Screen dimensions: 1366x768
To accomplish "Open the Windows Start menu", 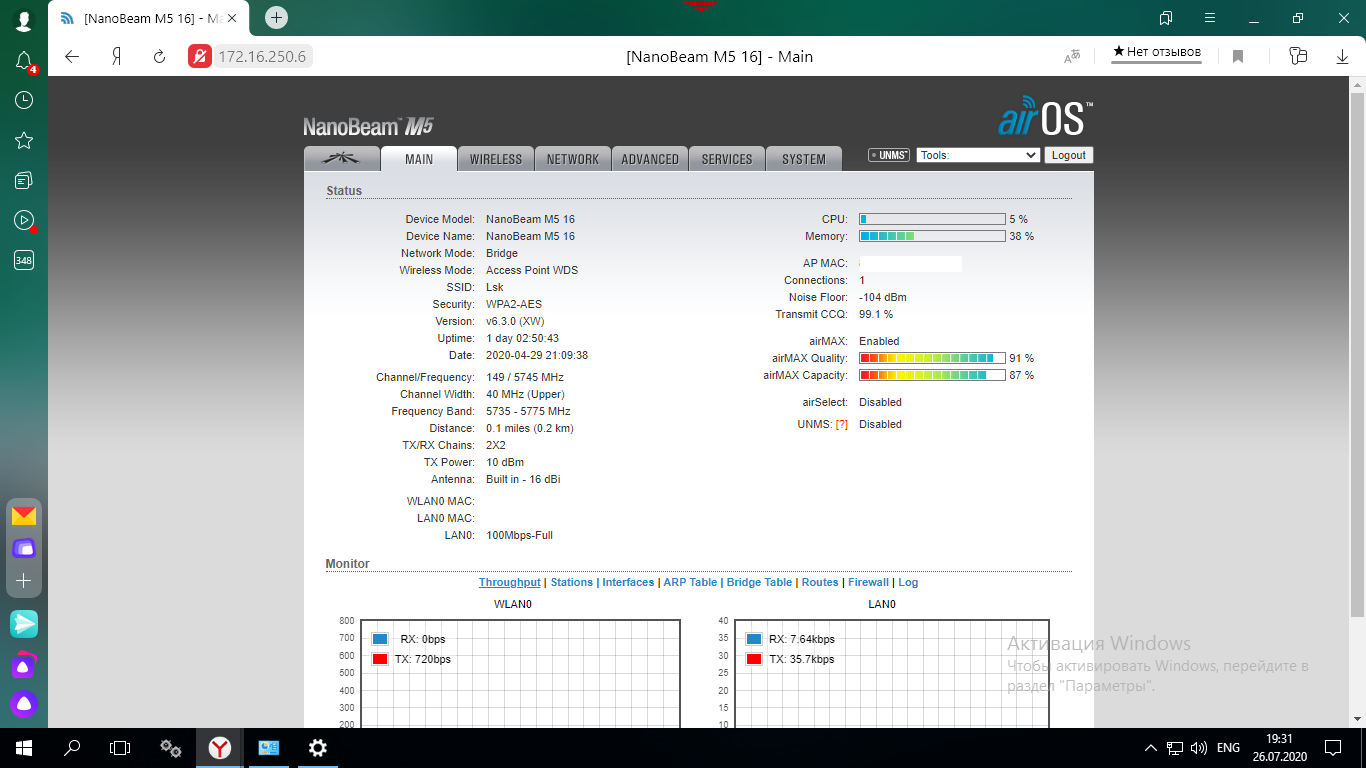I will point(24,748).
